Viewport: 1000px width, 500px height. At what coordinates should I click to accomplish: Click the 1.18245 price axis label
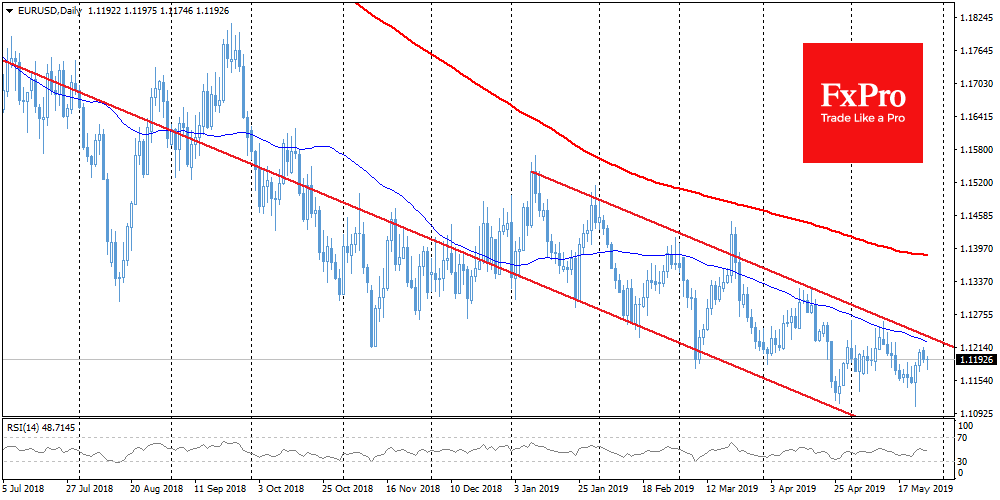coord(975,18)
